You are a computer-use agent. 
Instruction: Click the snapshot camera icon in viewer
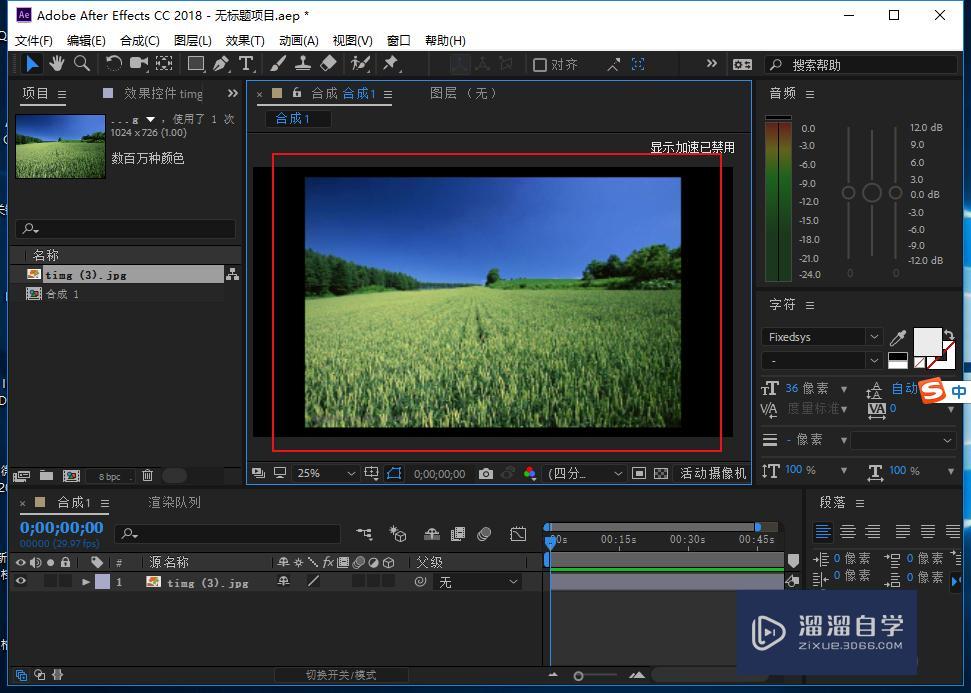click(x=486, y=474)
